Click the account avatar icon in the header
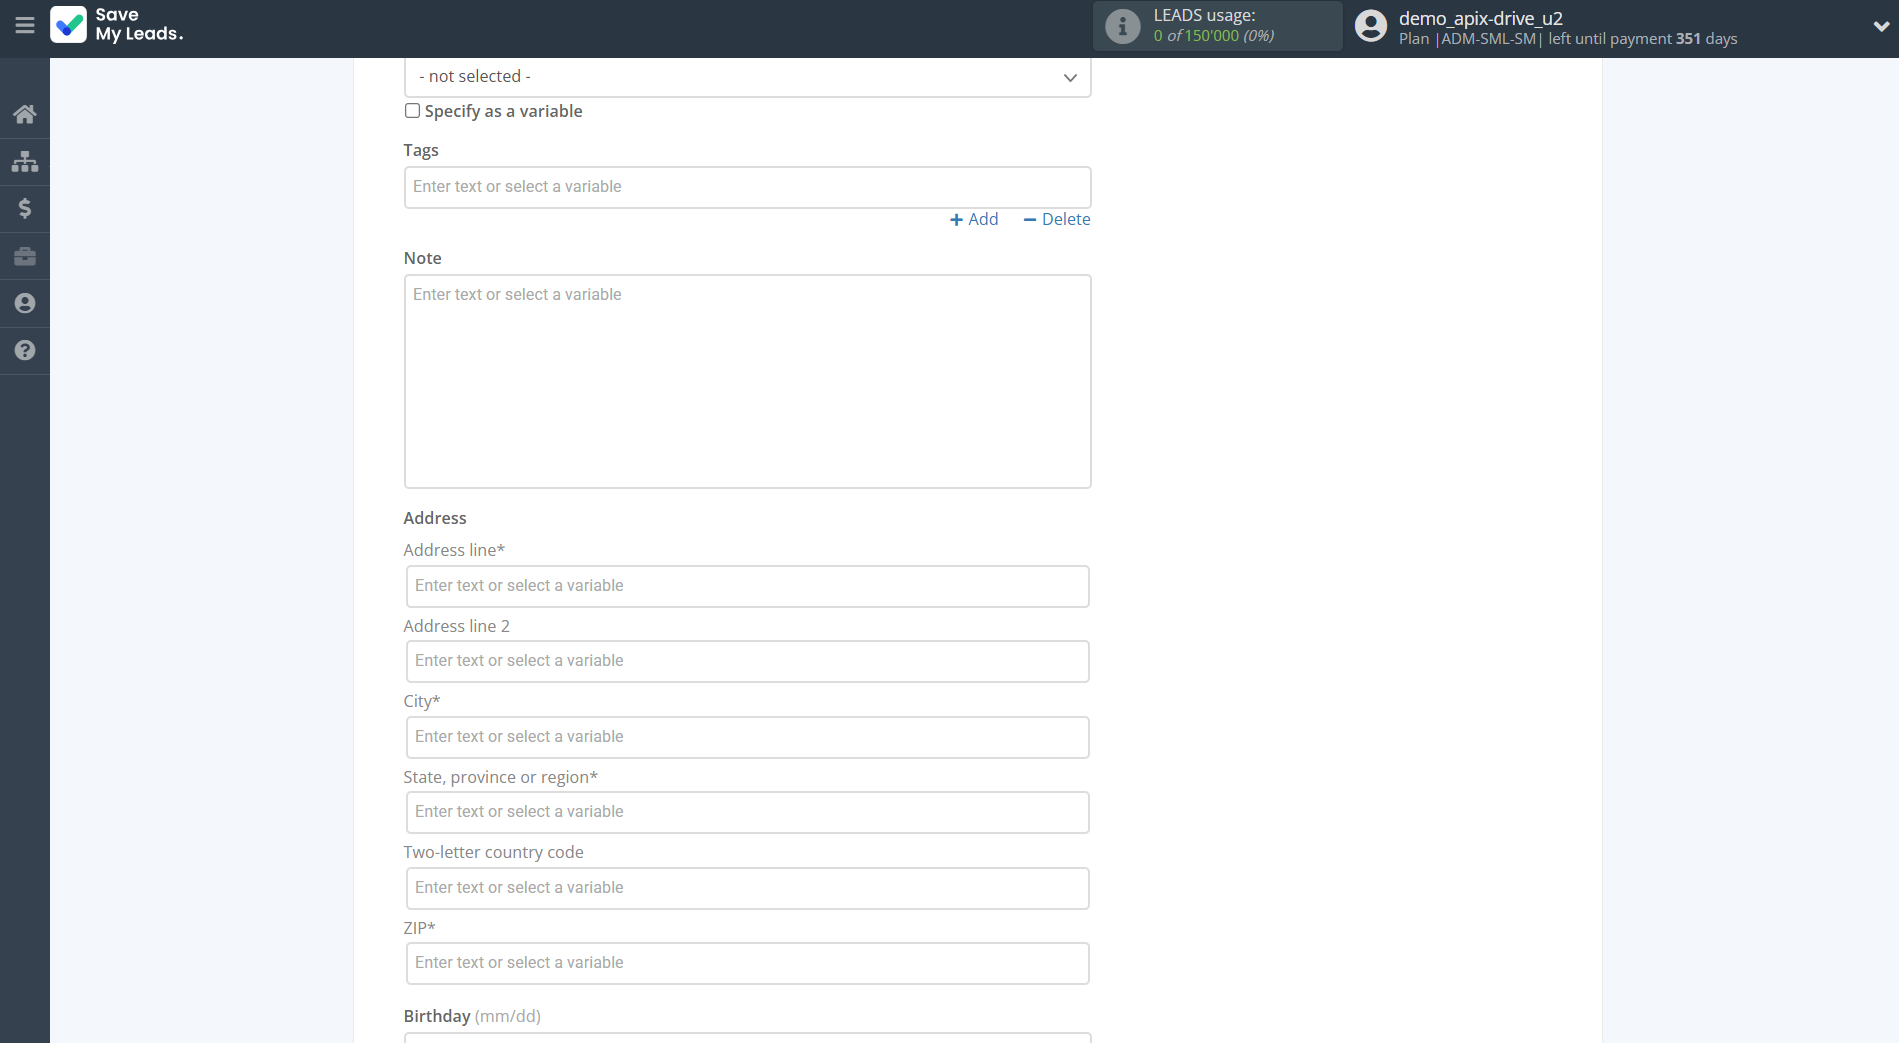The height and width of the screenshot is (1043, 1899). (x=1370, y=26)
